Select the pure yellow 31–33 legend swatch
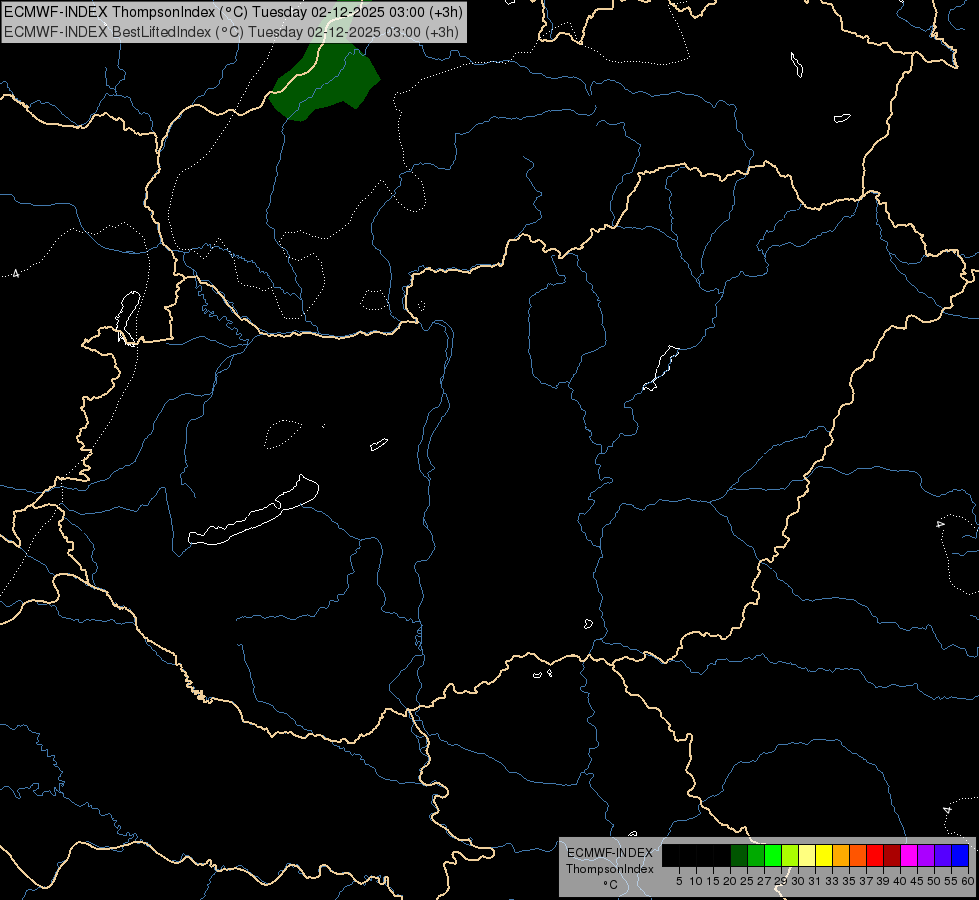 click(x=824, y=856)
